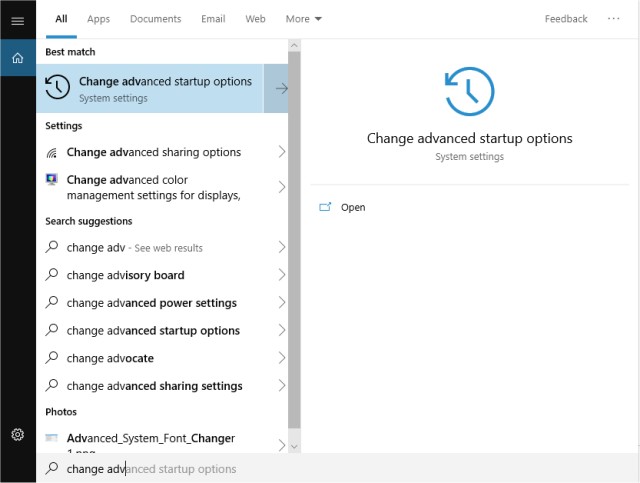Image resolution: width=640 pixels, height=483 pixels.
Task: Switch to the Documents tab
Action: (x=156, y=19)
